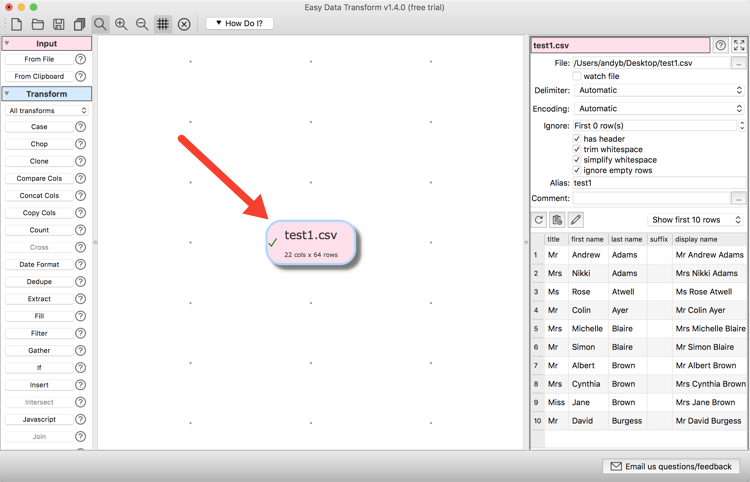Create a new file from toolbar

pyautogui.click(x=17, y=24)
